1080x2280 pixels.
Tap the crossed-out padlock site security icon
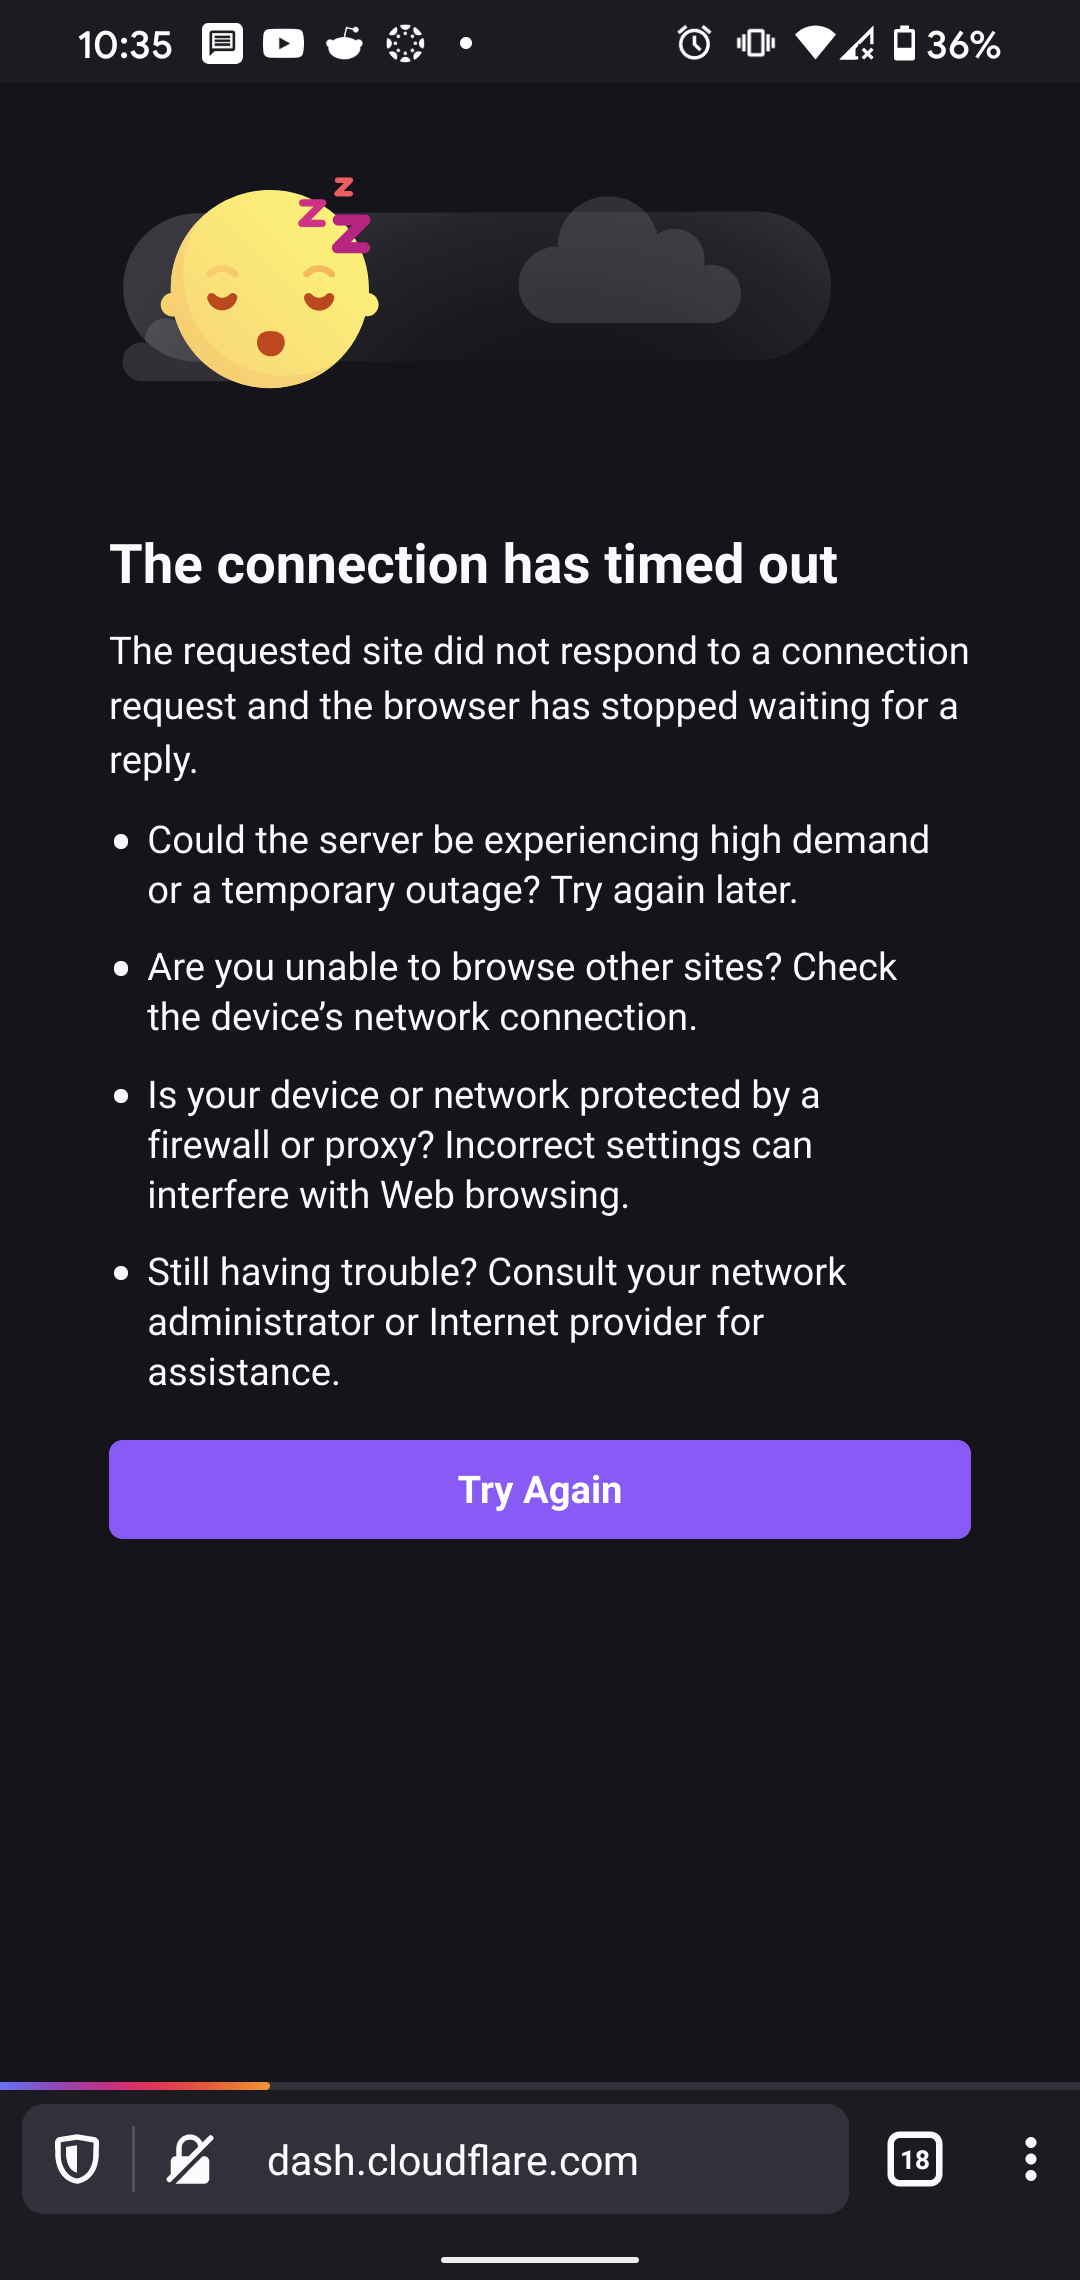point(190,2159)
